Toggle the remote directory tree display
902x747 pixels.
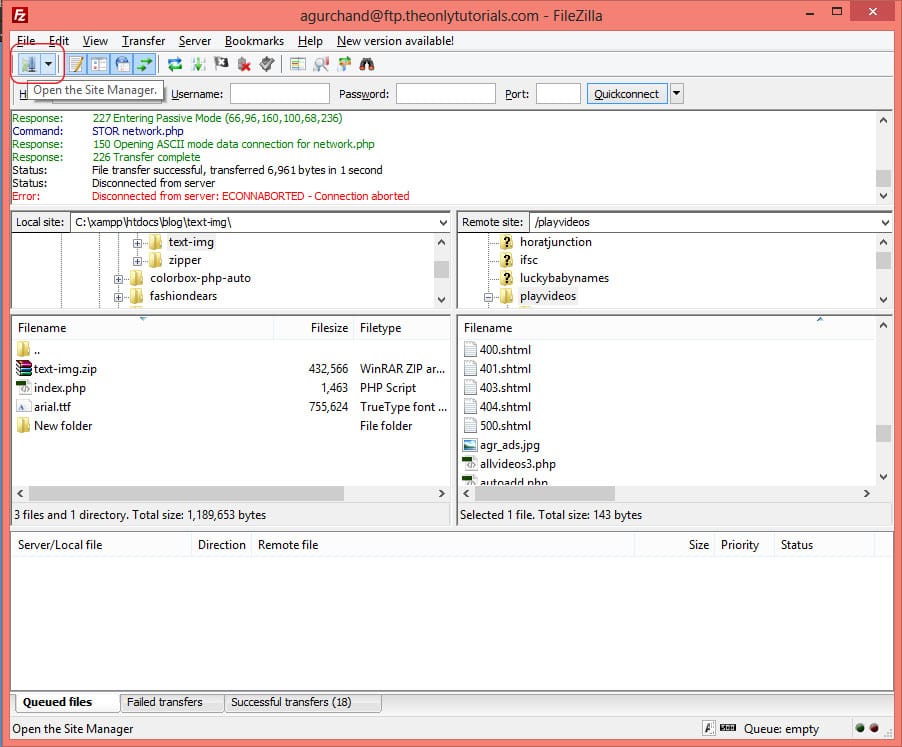[122, 64]
